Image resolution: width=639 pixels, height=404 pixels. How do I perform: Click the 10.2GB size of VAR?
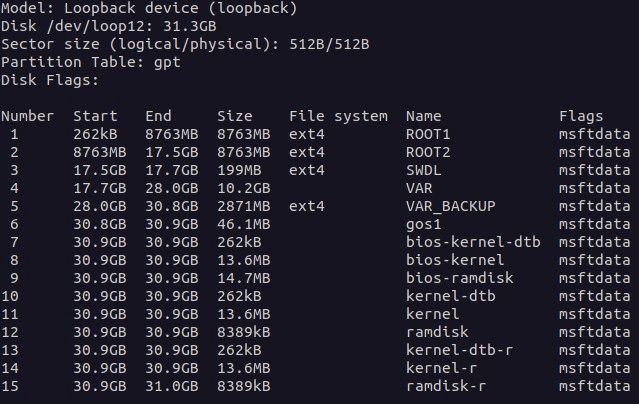[x=243, y=188]
